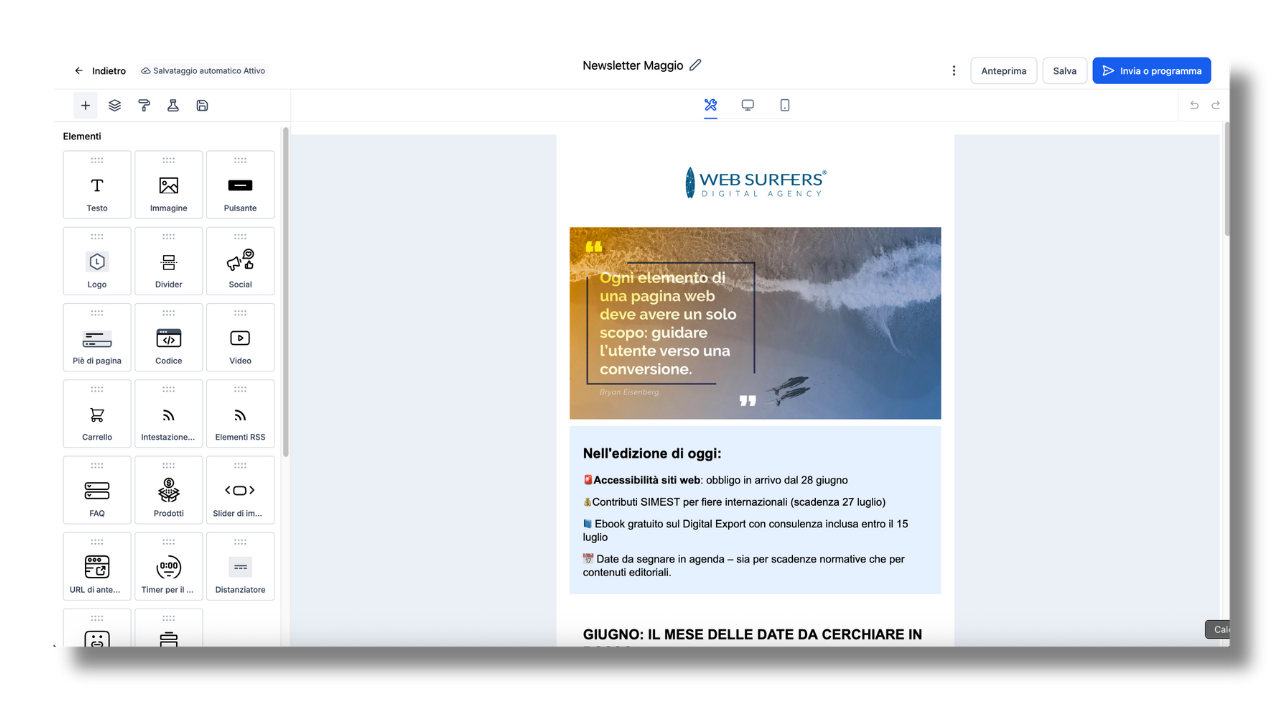The width and height of the screenshot is (1280, 720).
Task: Select the beach quote banner image
Action: 755,323
